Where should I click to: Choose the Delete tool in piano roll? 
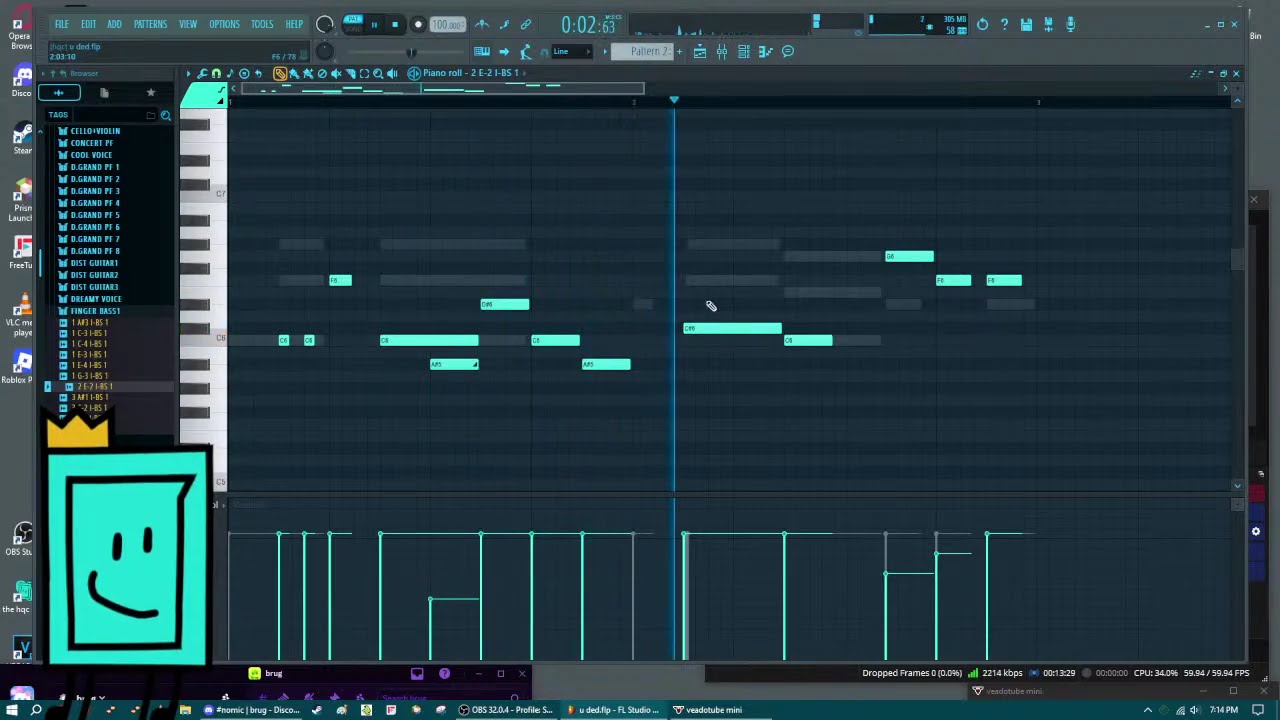coord(322,73)
